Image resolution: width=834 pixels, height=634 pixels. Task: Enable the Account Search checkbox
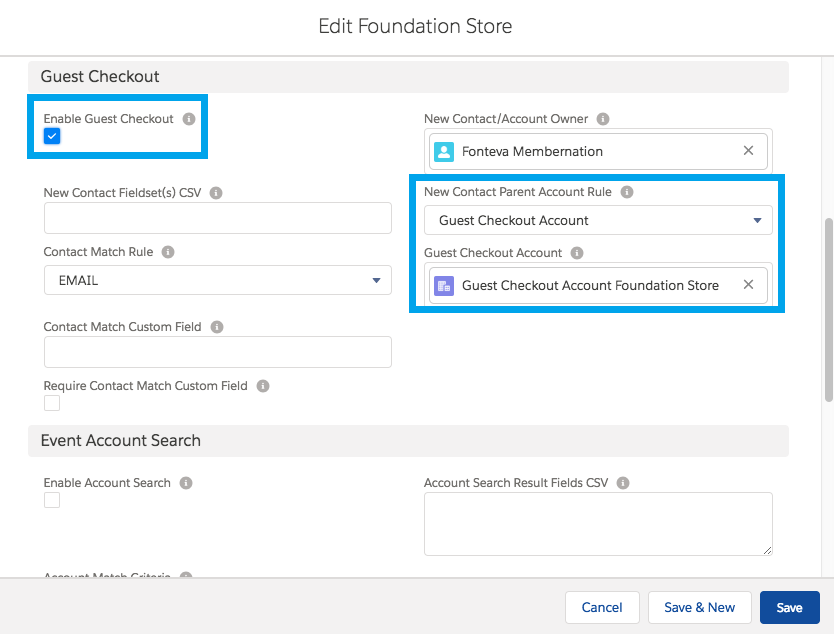(52, 500)
